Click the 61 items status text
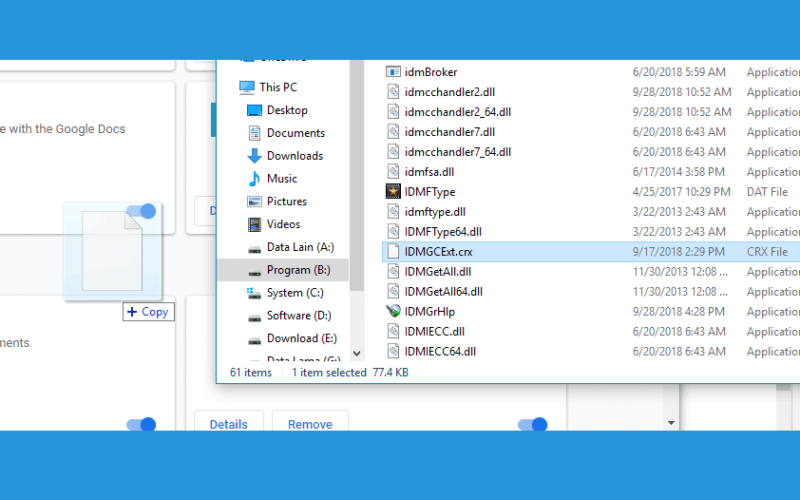 (x=251, y=372)
